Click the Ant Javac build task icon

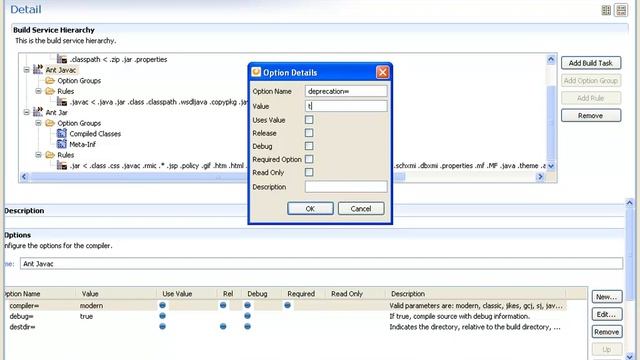pos(38,69)
